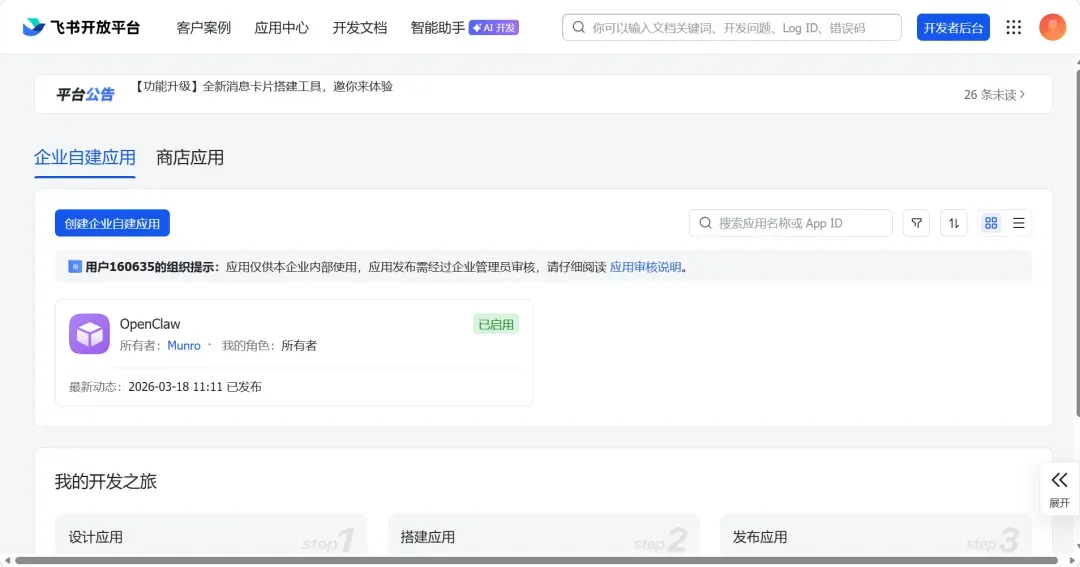The height and width of the screenshot is (567, 1080).
Task: Click the filter funnel icon
Action: click(x=916, y=223)
